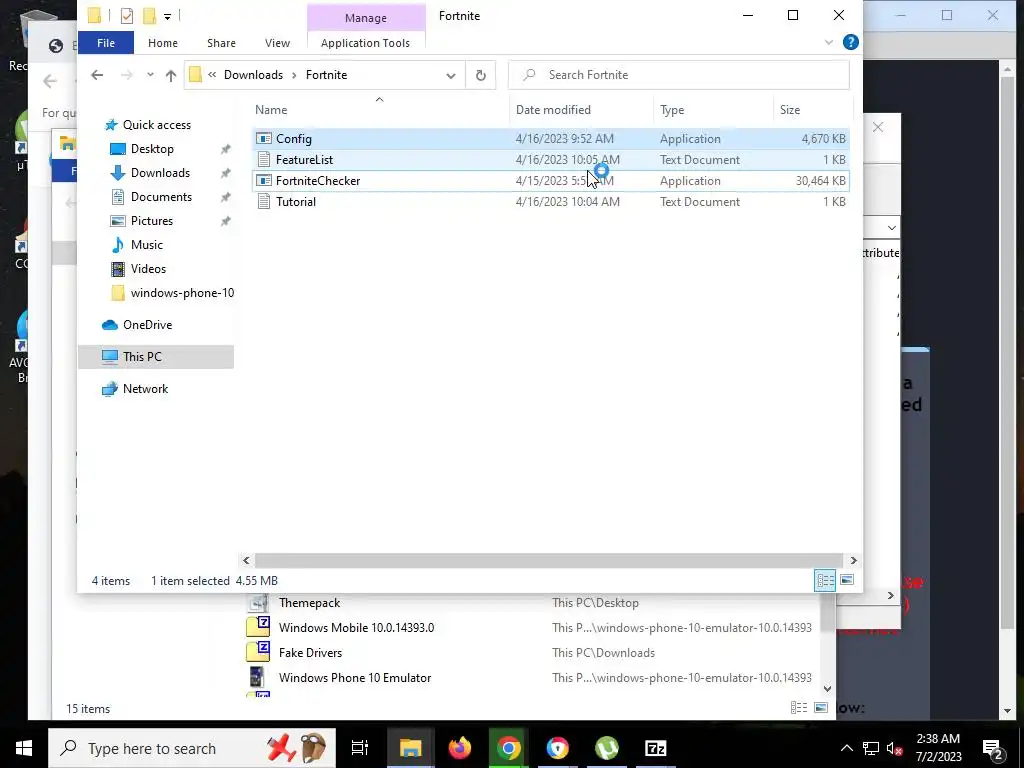Screen dimensions: 1024x768
Task: Go up one folder level
Action: 171,75
